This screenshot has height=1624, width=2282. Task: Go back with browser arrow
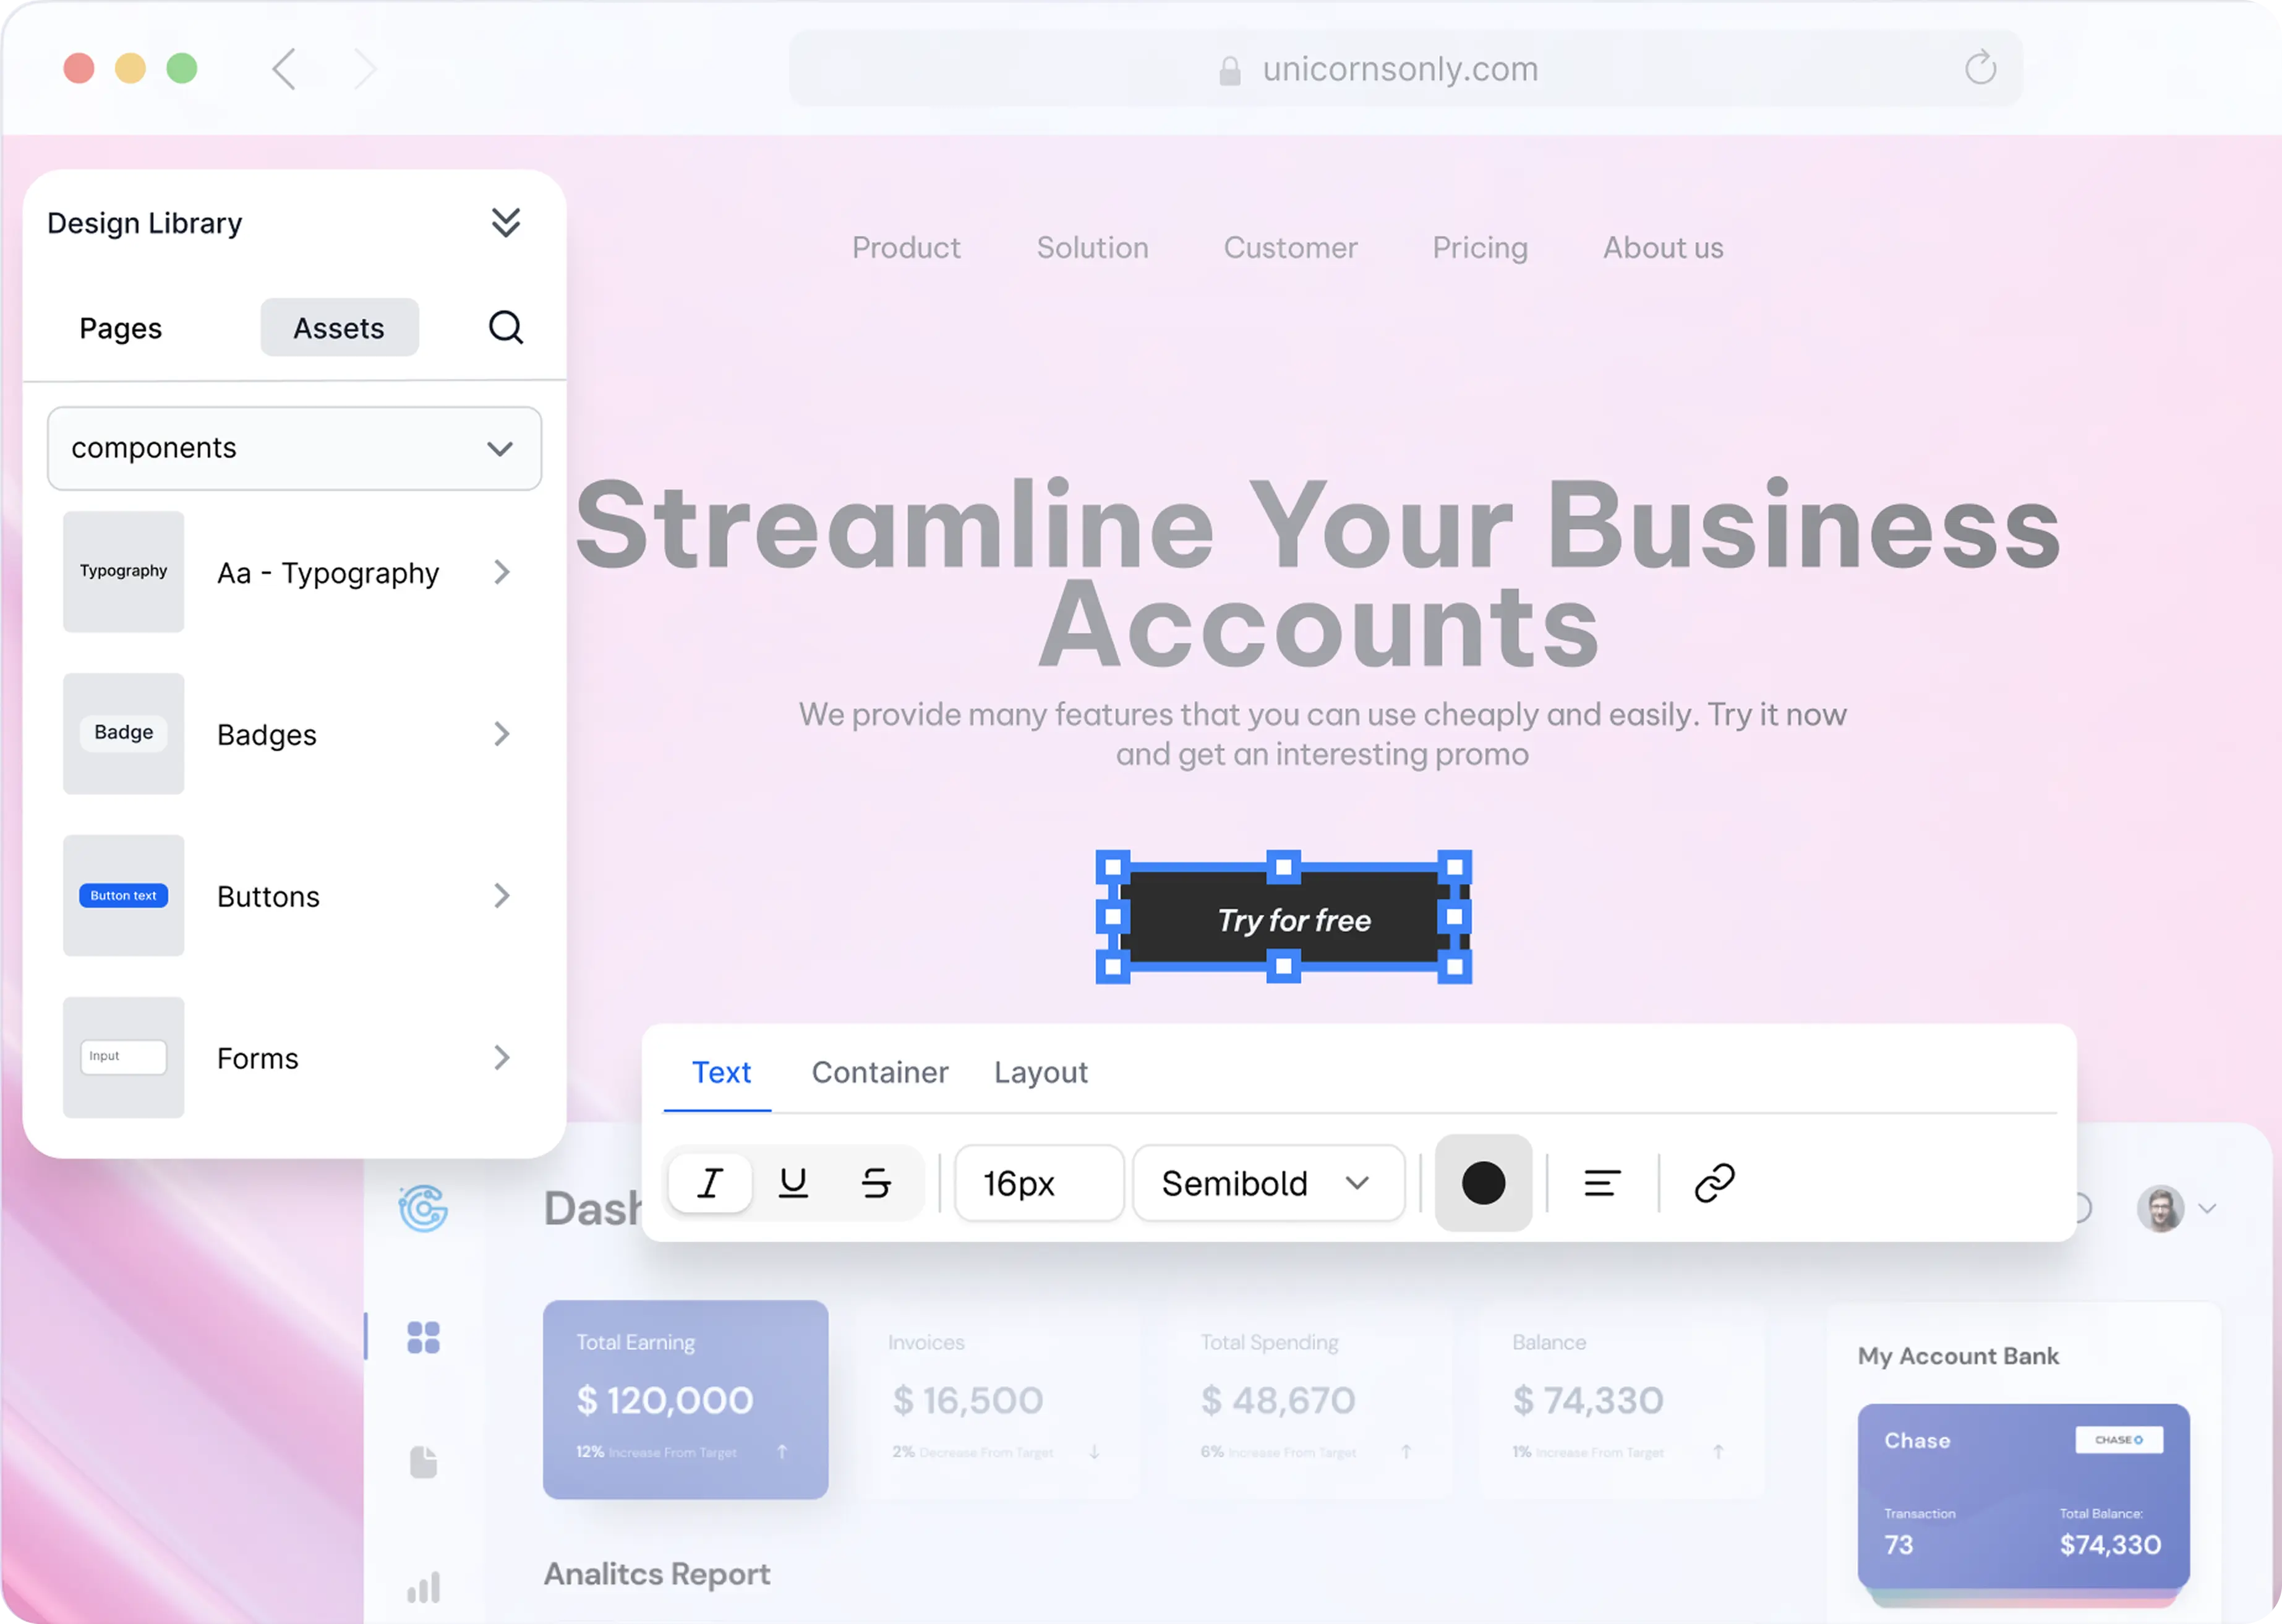(x=285, y=69)
